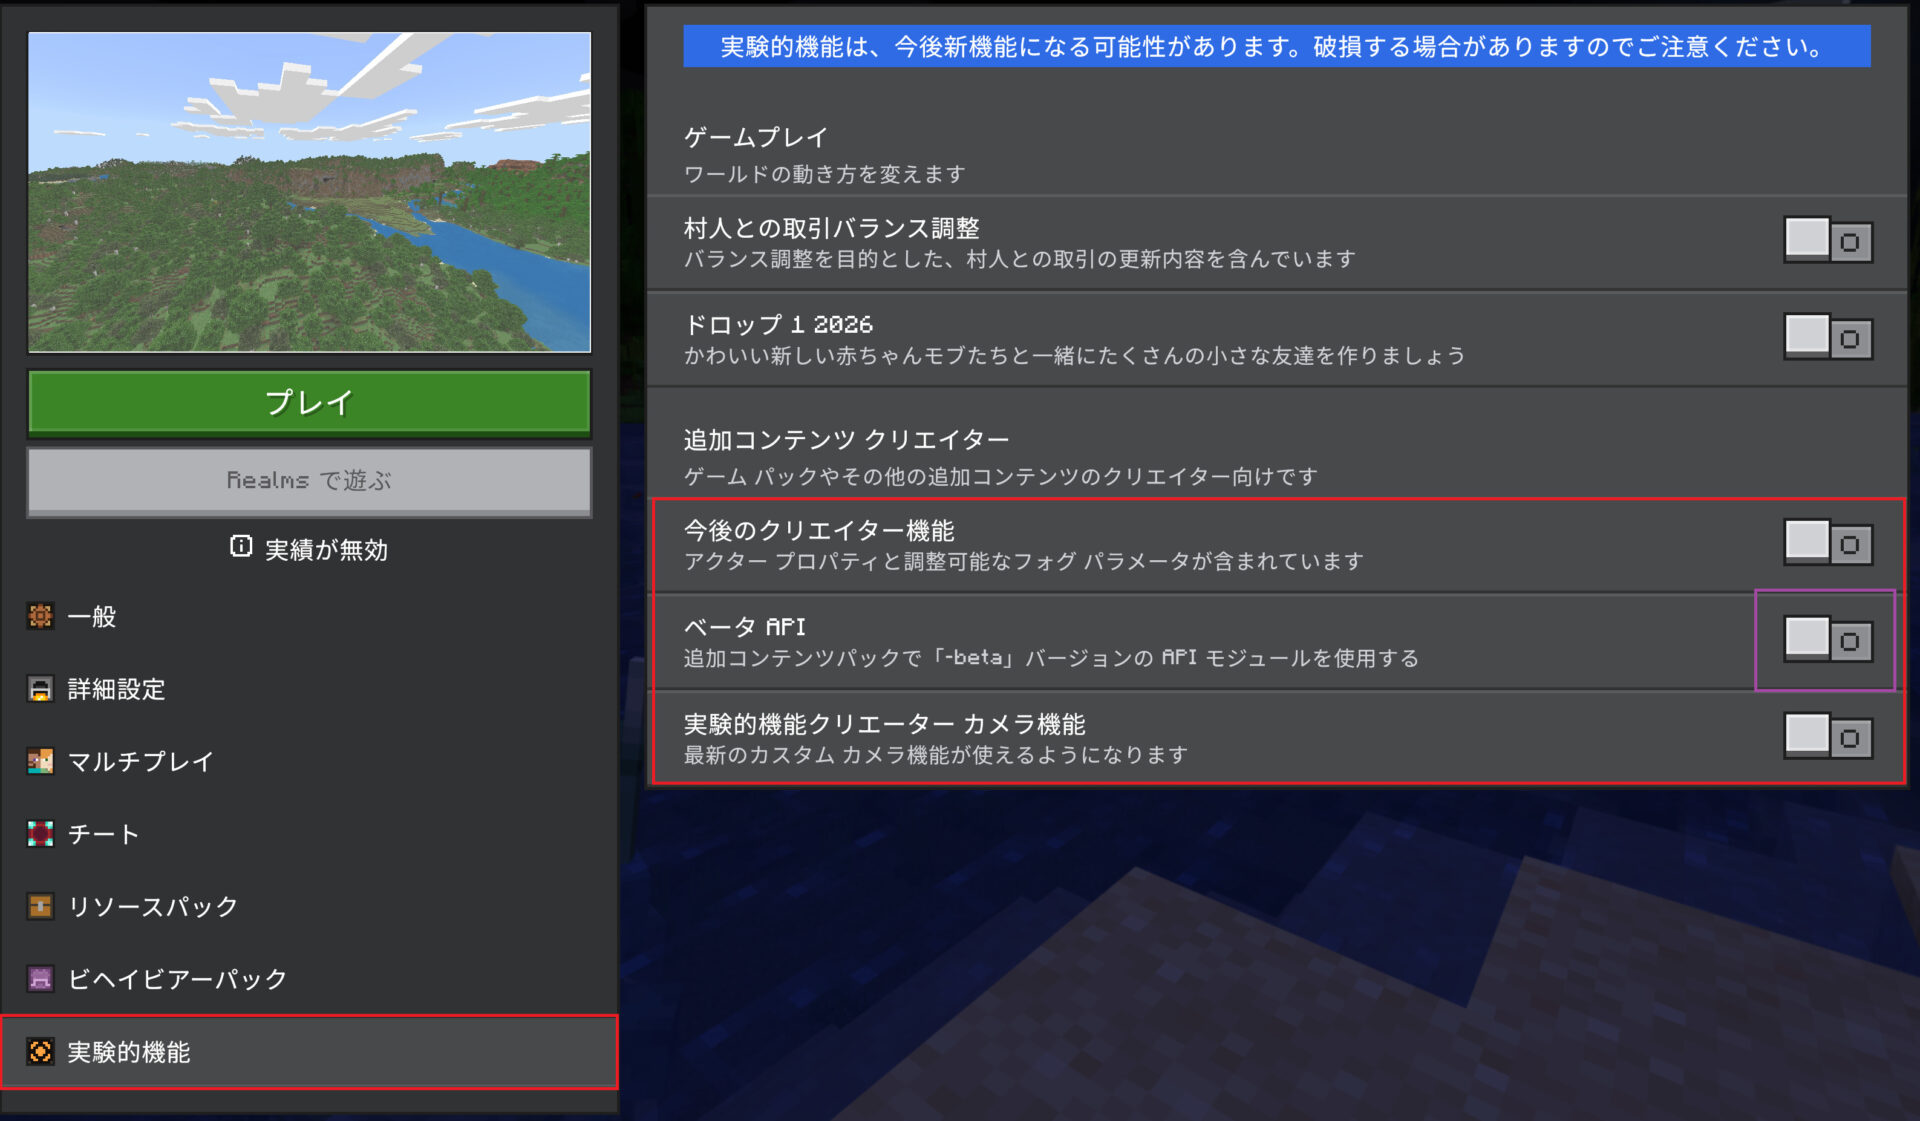The height and width of the screenshot is (1121, 1920).
Task: Enable the 今後のクリエイター機能 toggle
Action: pyautogui.click(x=1827, y=543)
